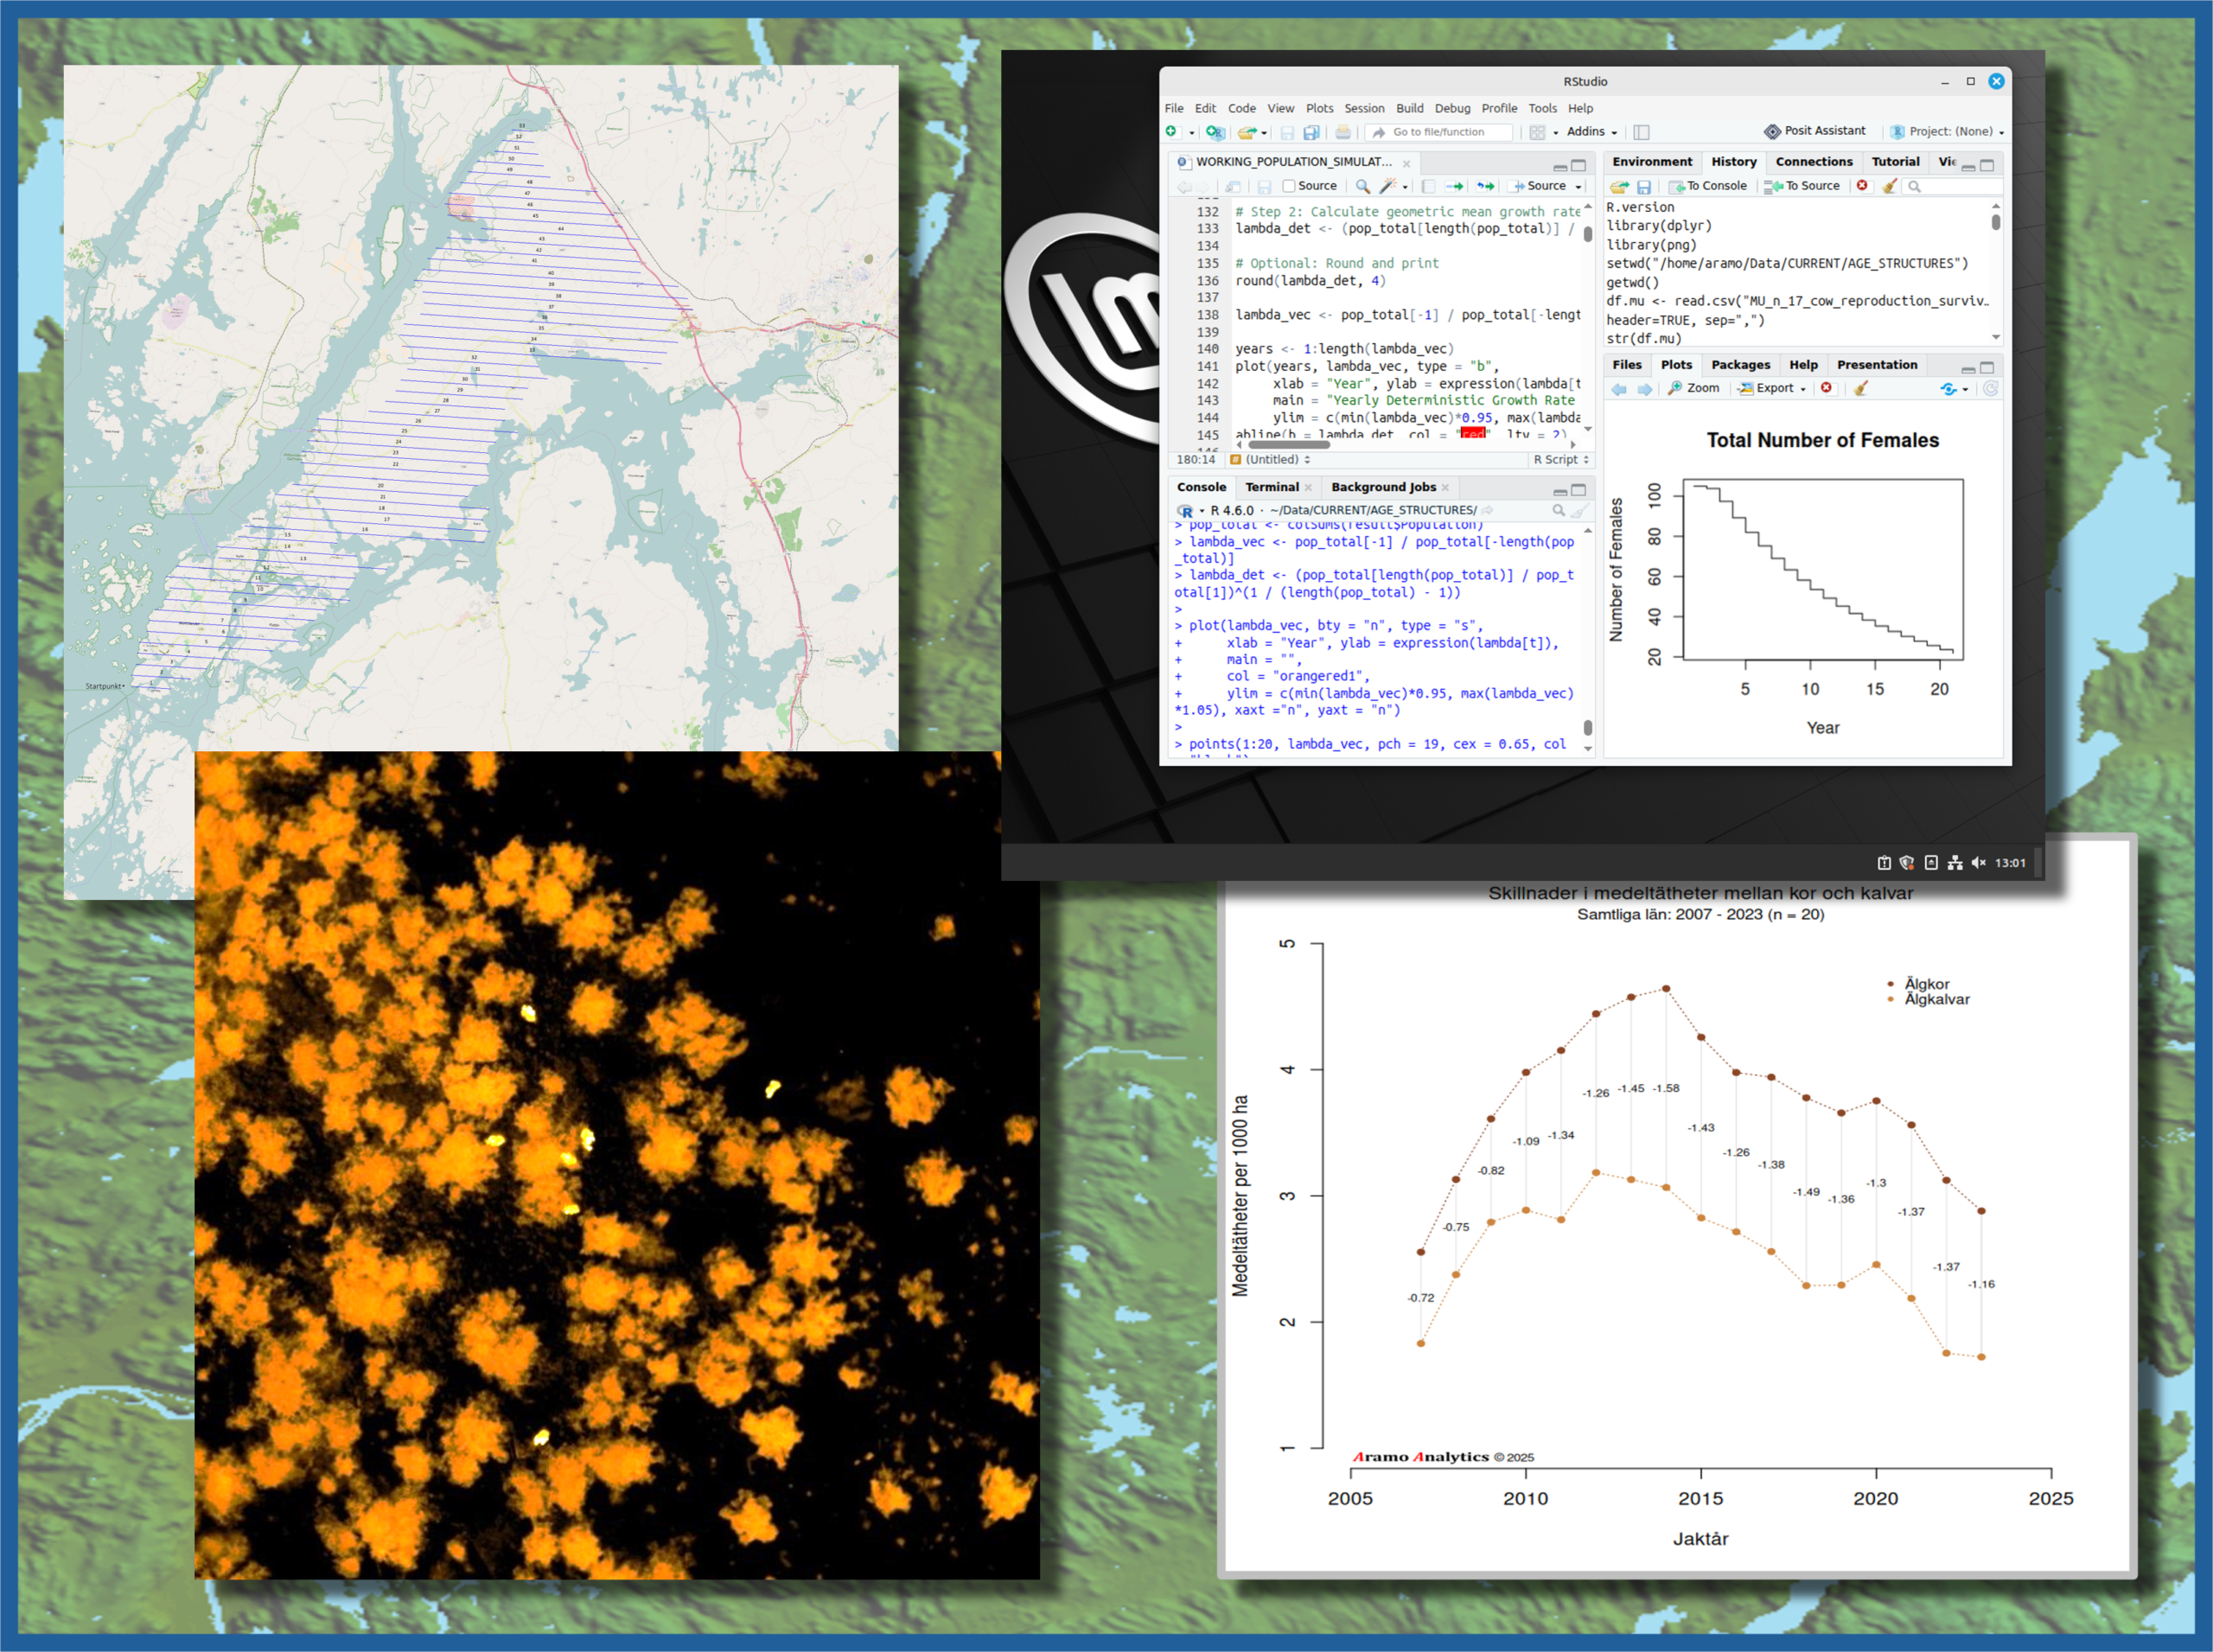
Task: Click the red remove-plot icon in Plots pane
Action: point(1827,388)
